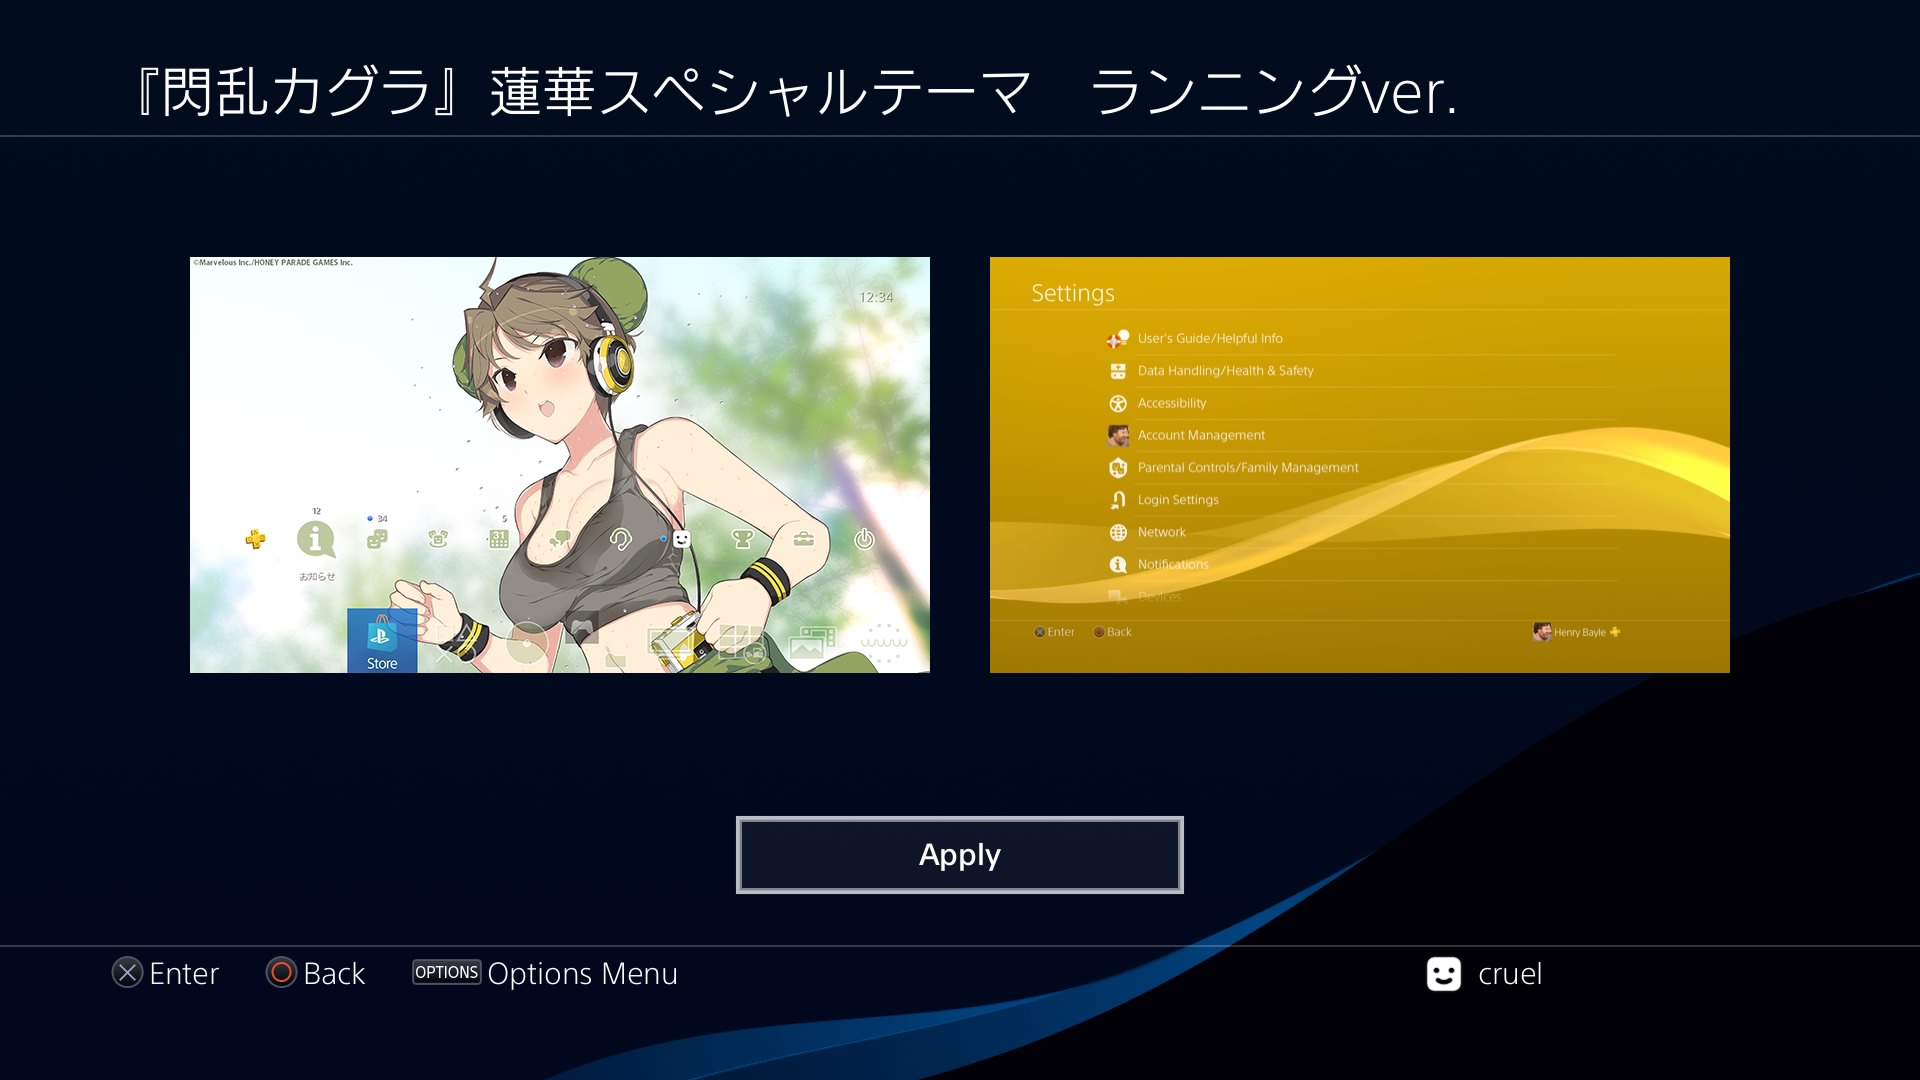Click the PlayStation Store tile in preview

coord(382,640)
